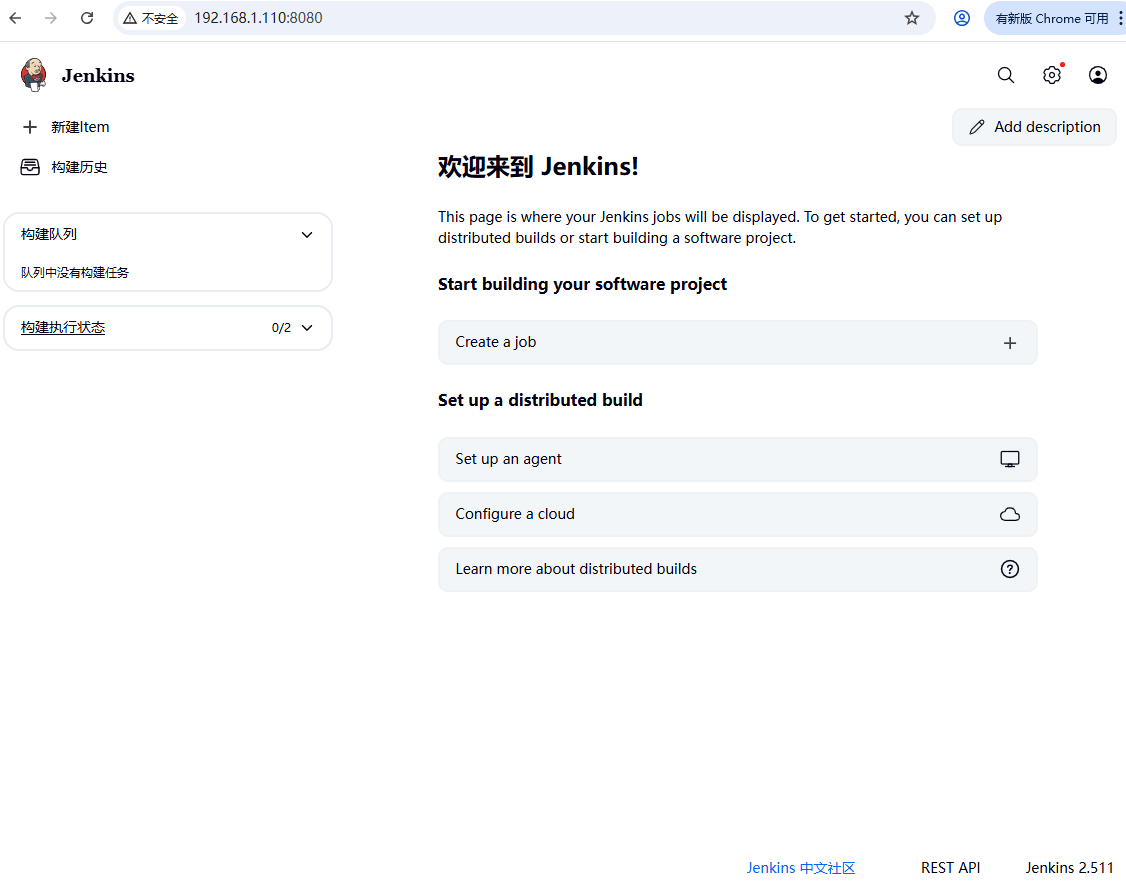Click the 构建历史 inbox icon

tap(30, 167)
